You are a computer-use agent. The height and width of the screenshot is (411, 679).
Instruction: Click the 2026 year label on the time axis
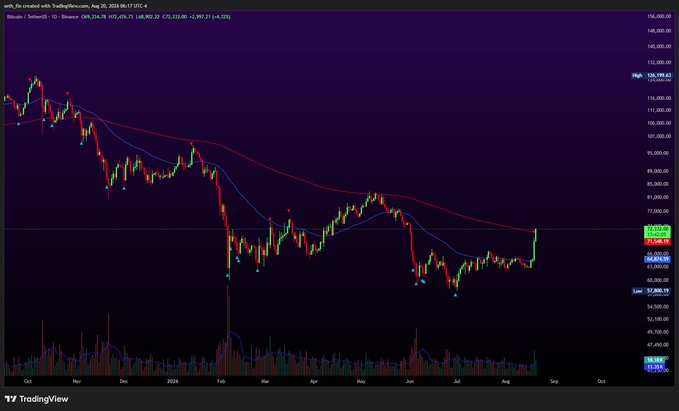[173, 382]
